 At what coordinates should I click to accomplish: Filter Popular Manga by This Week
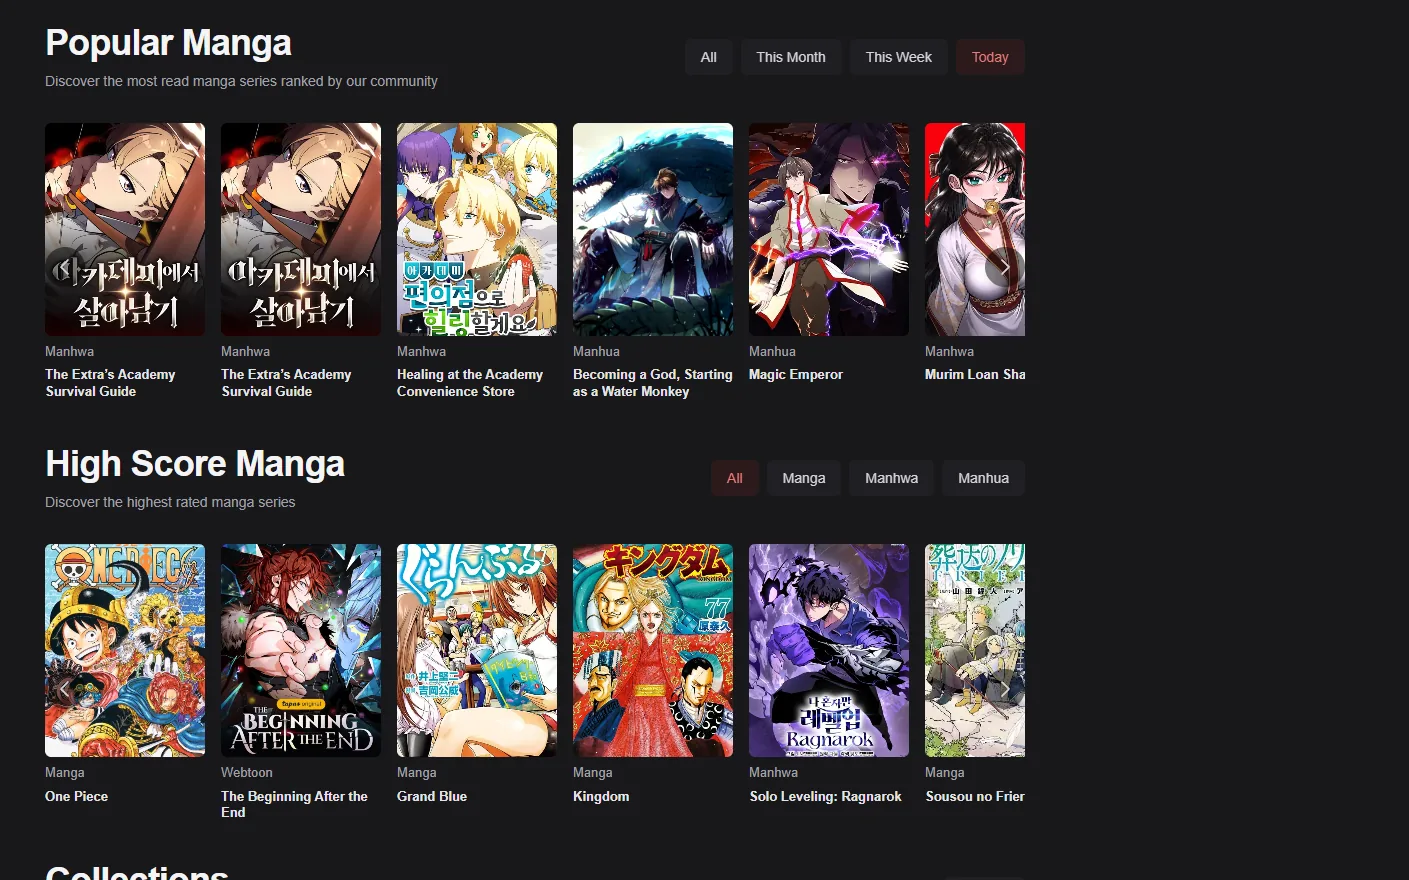pyautogui.click(x=899, y=57)
